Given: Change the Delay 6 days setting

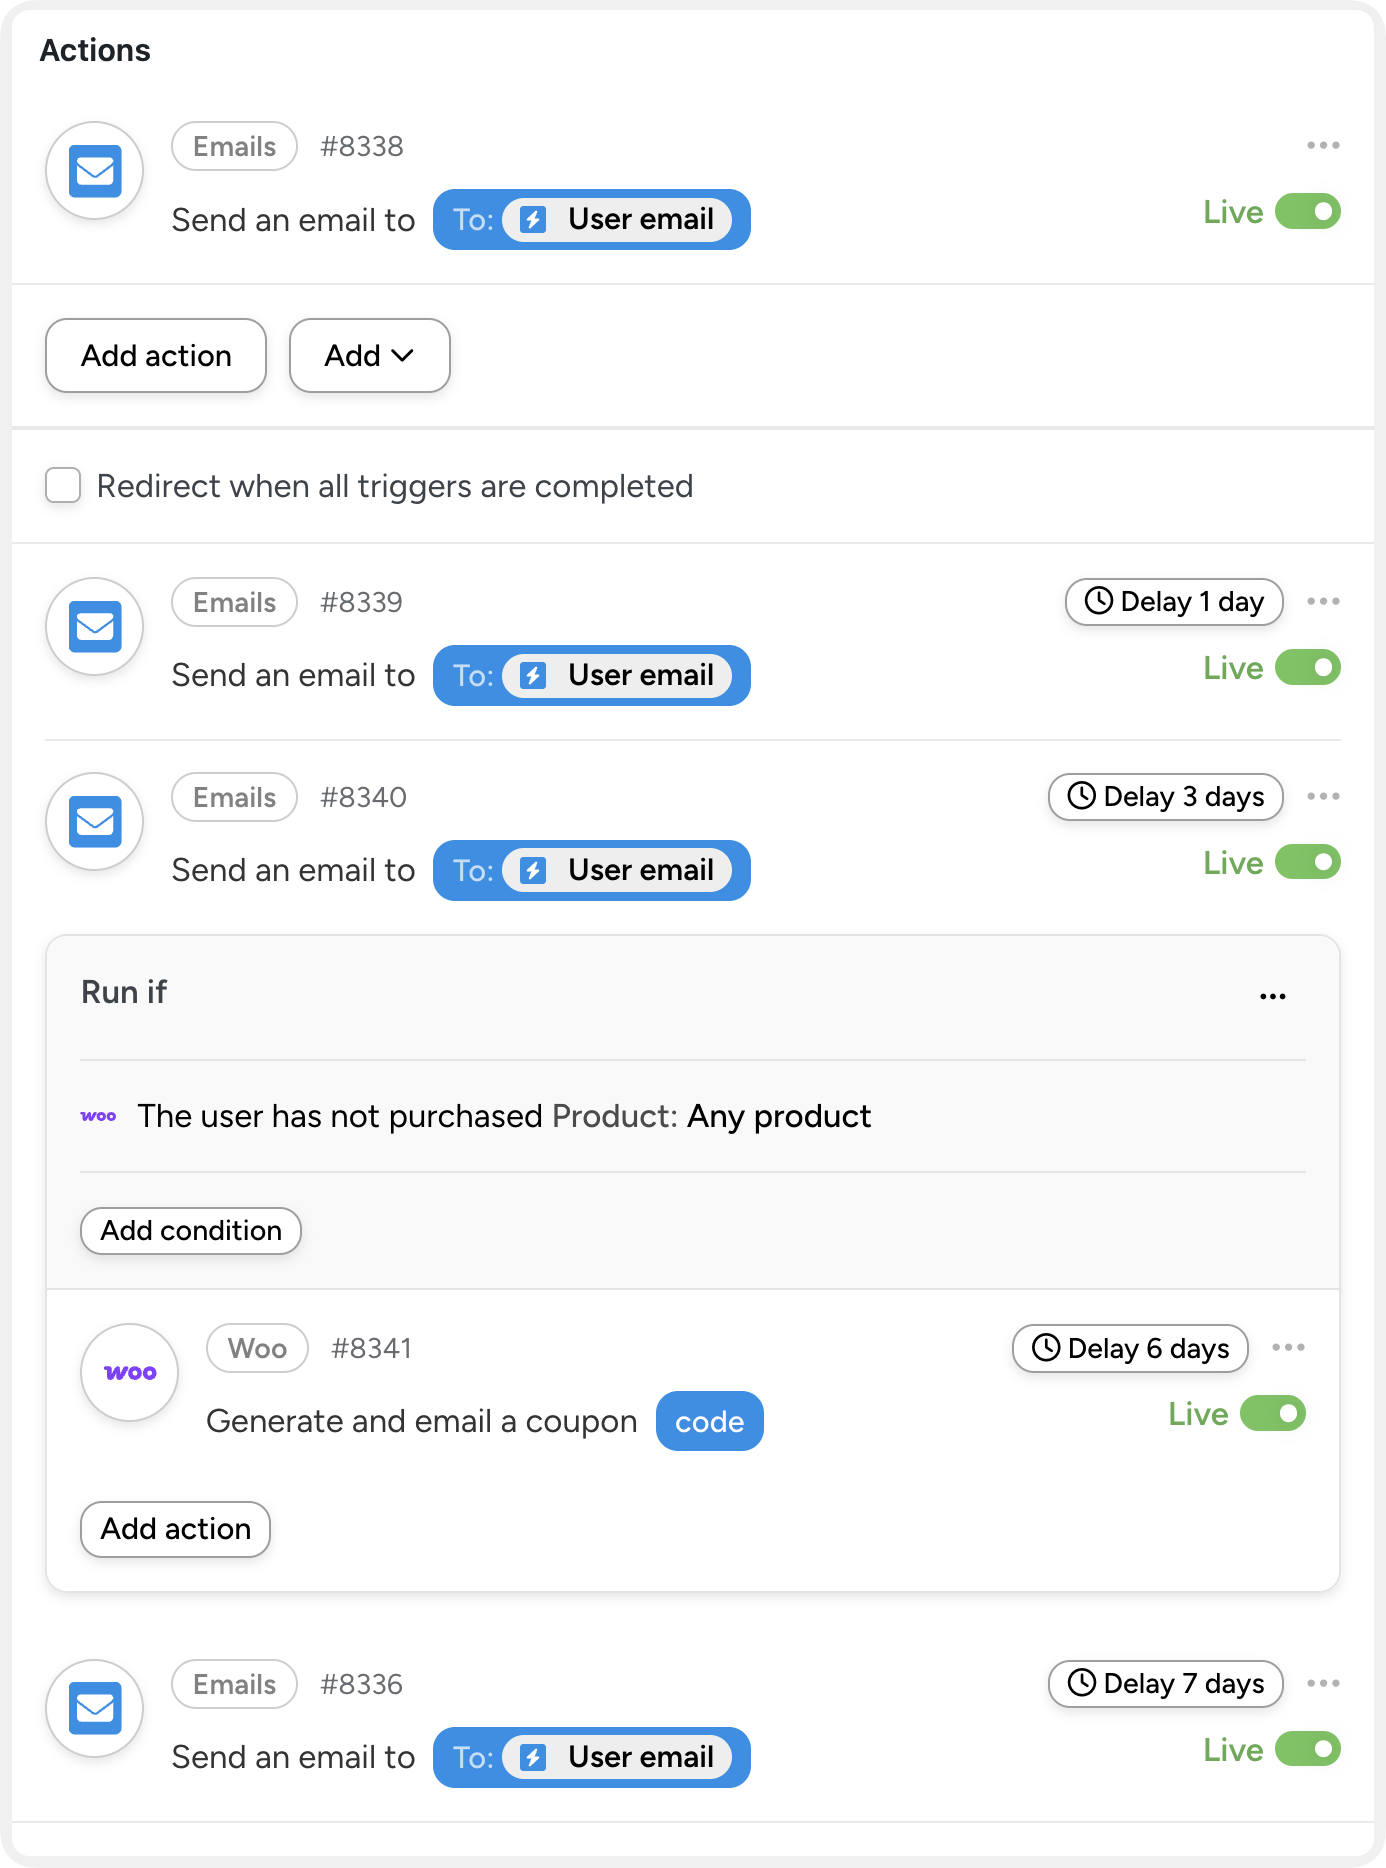Looking at the screenshot, I should click(x=1130, y=1349).
